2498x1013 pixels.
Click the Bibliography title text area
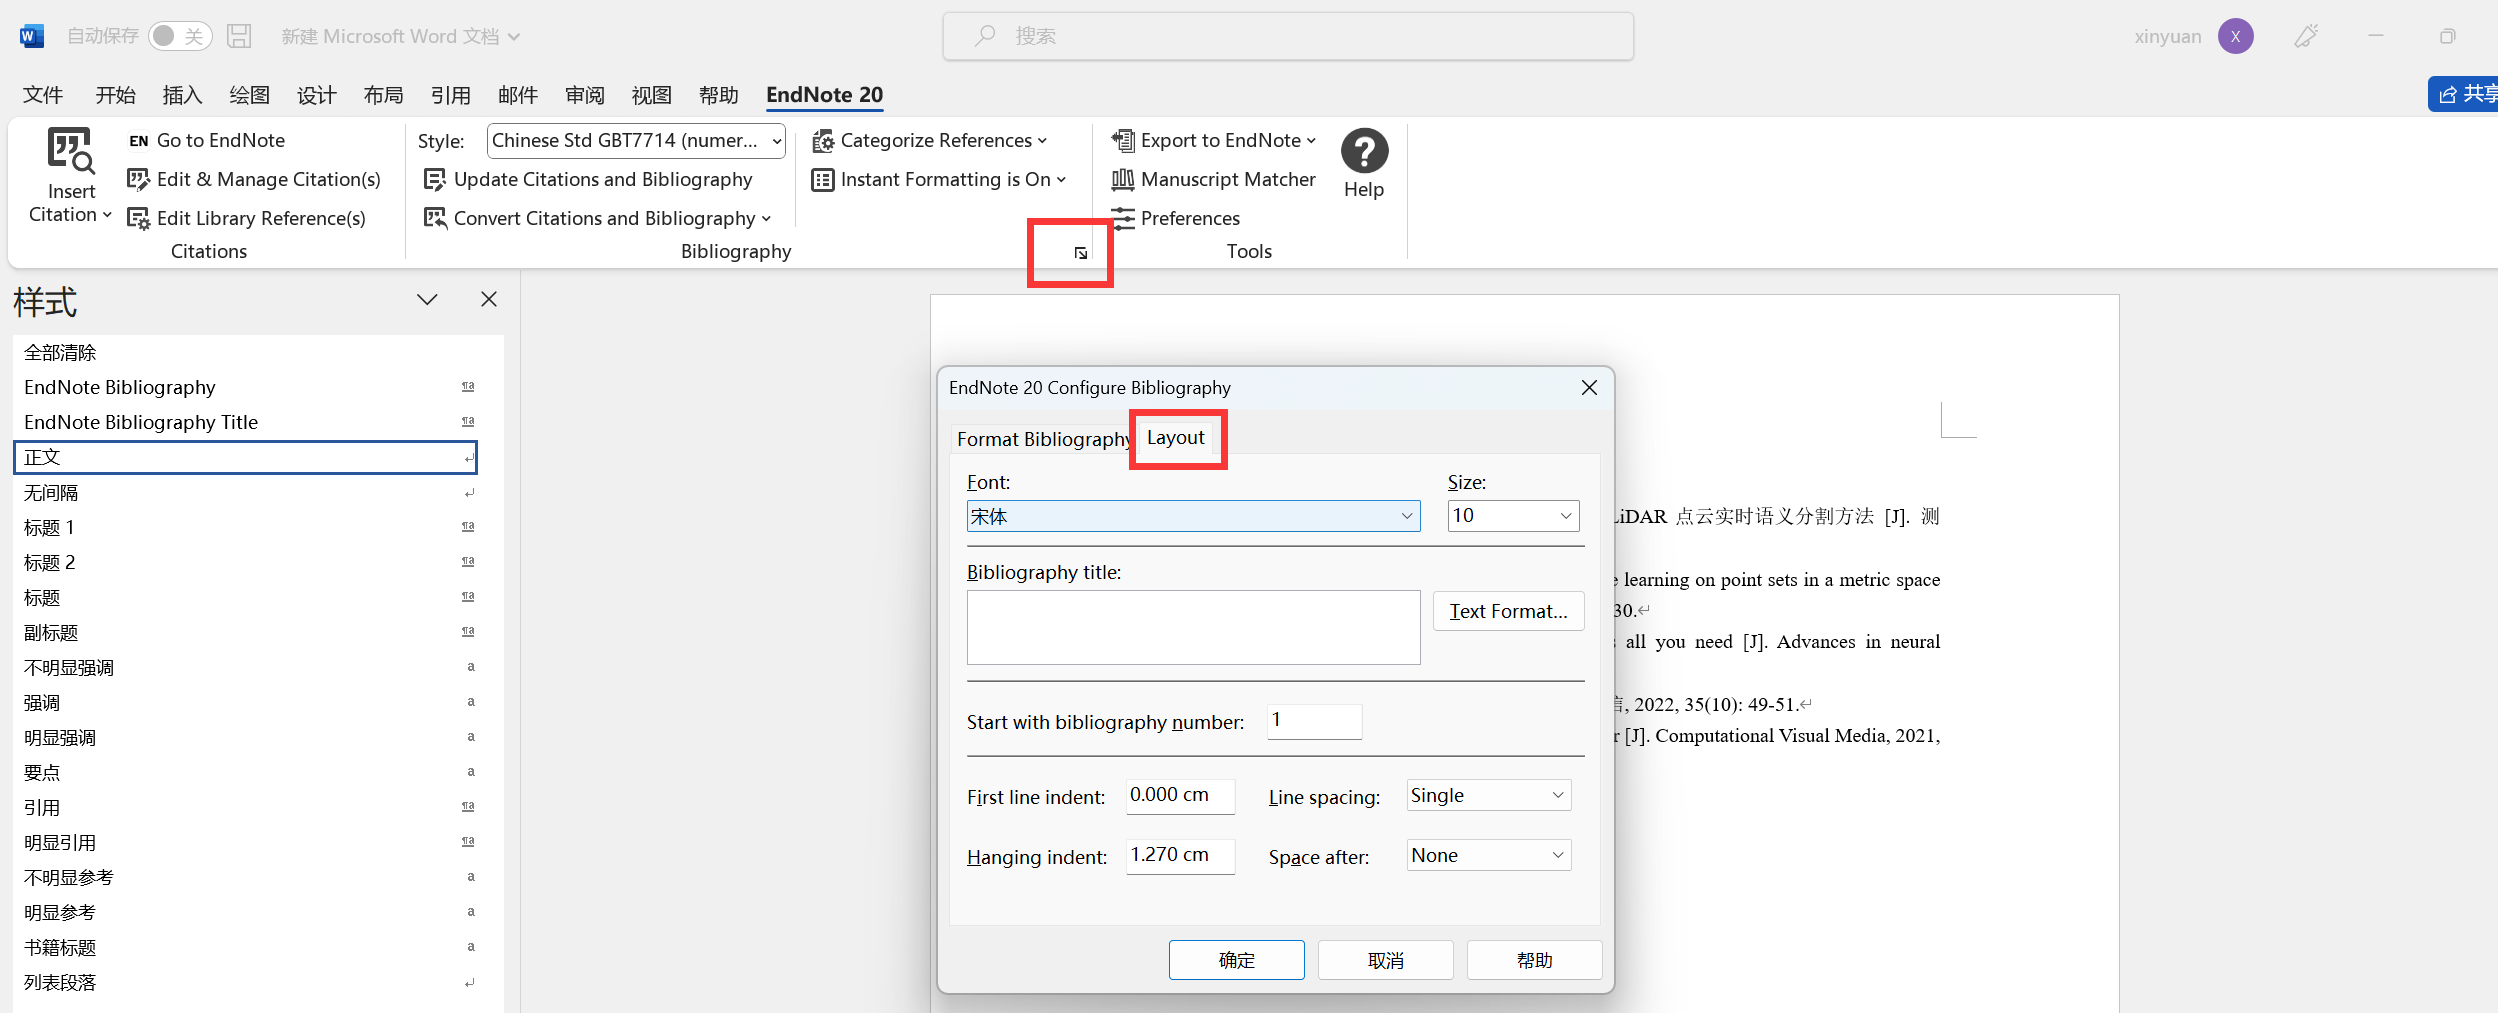click(1193, 627)
